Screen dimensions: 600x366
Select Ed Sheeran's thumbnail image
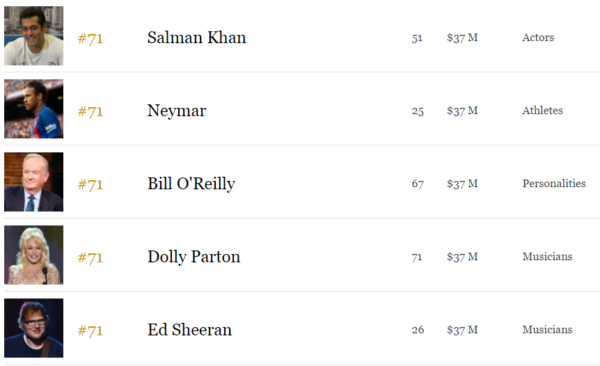(34, 328)
